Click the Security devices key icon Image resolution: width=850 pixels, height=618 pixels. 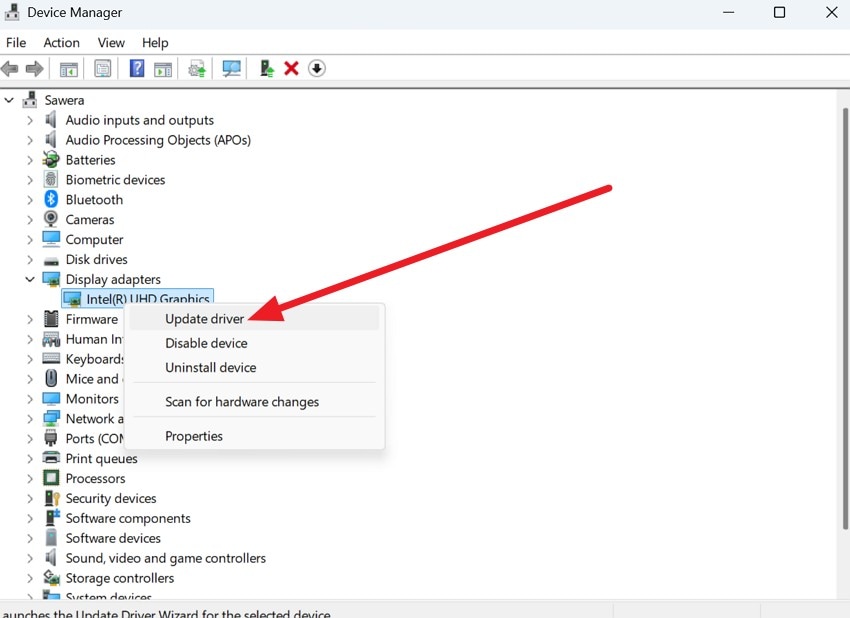51,498
